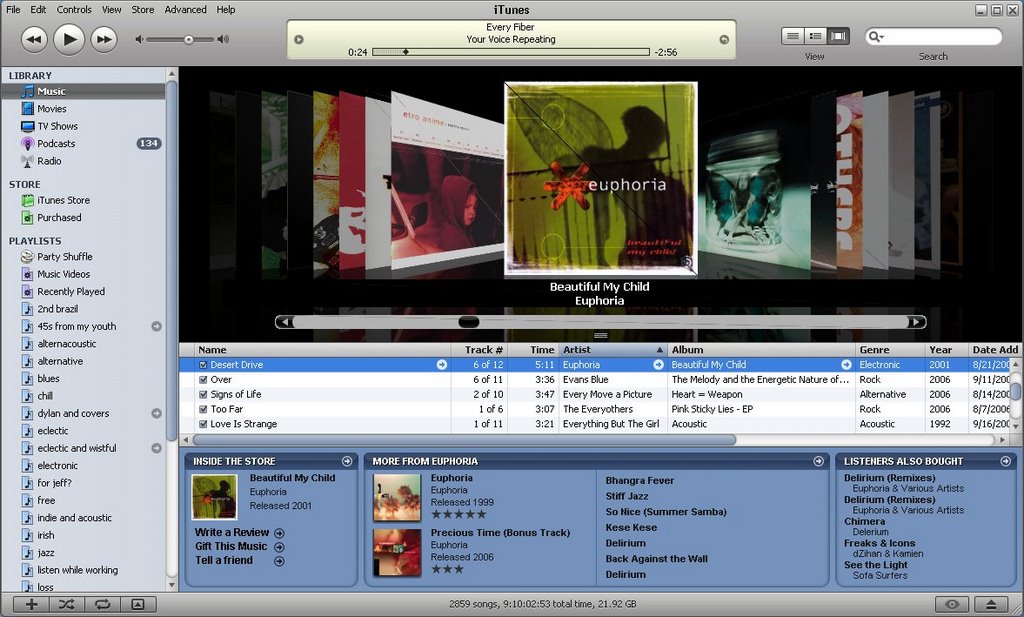Open the Bhangra Fever song link
The image size is (1024, 617).
pyautogui.click(x=639, y=481)
